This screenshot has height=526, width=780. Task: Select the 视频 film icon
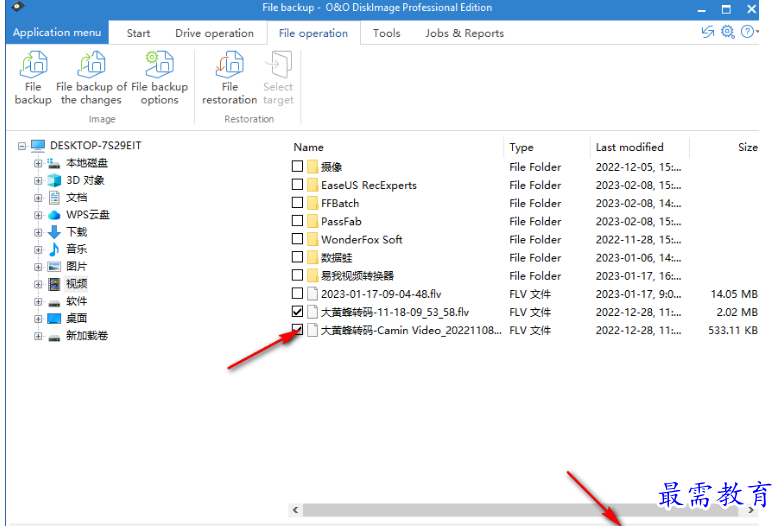54,284
